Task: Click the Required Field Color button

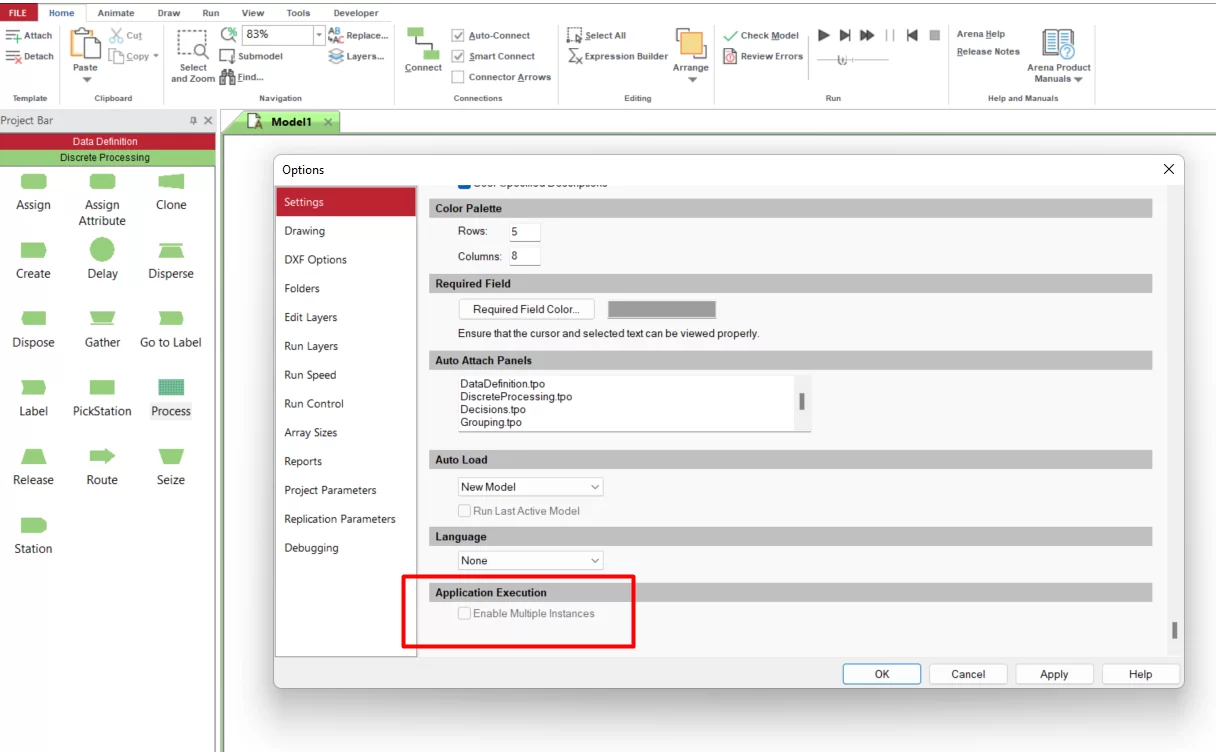Action: [526, 309]
